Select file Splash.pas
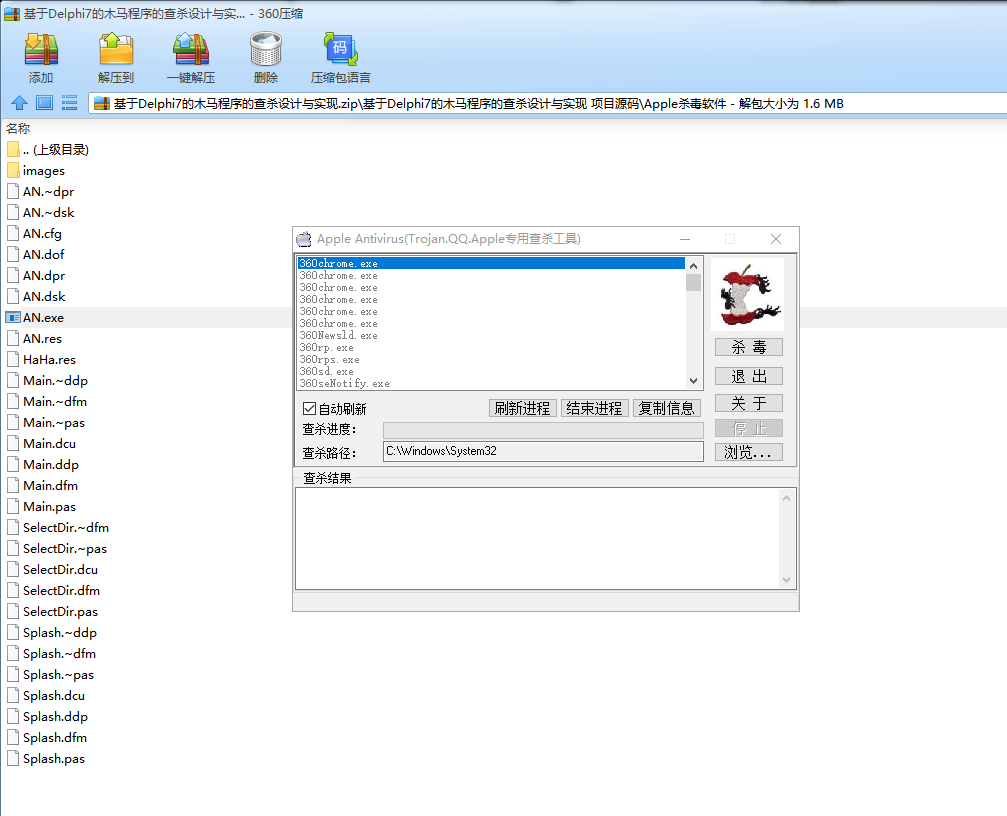1007x816 pixels. 46,759
